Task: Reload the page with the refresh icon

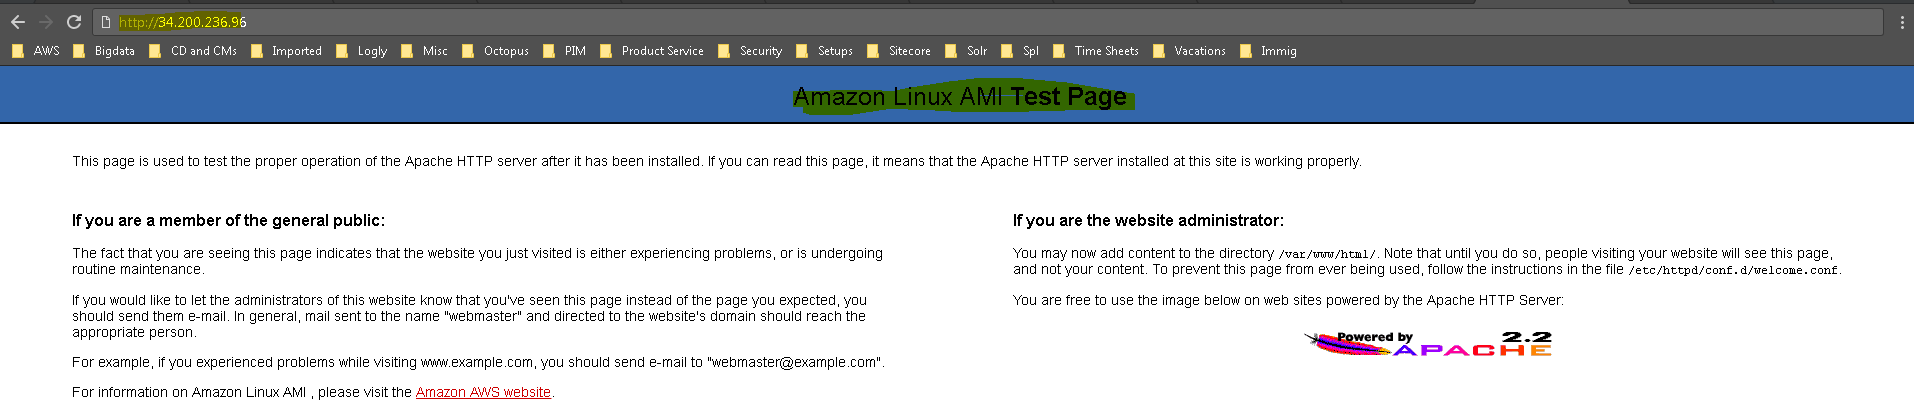Action: click(x=74, y=22)
